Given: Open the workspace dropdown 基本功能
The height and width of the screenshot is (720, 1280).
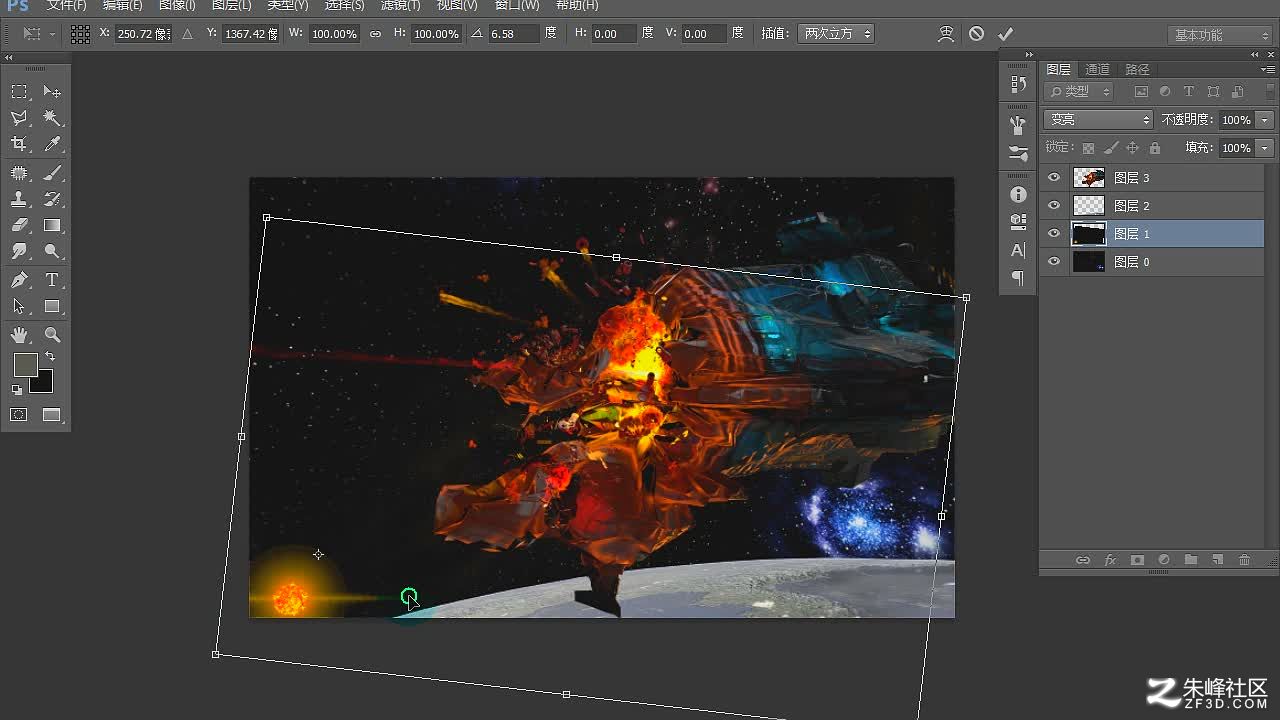Looking at the screenshot, I should coord(1218,35).
